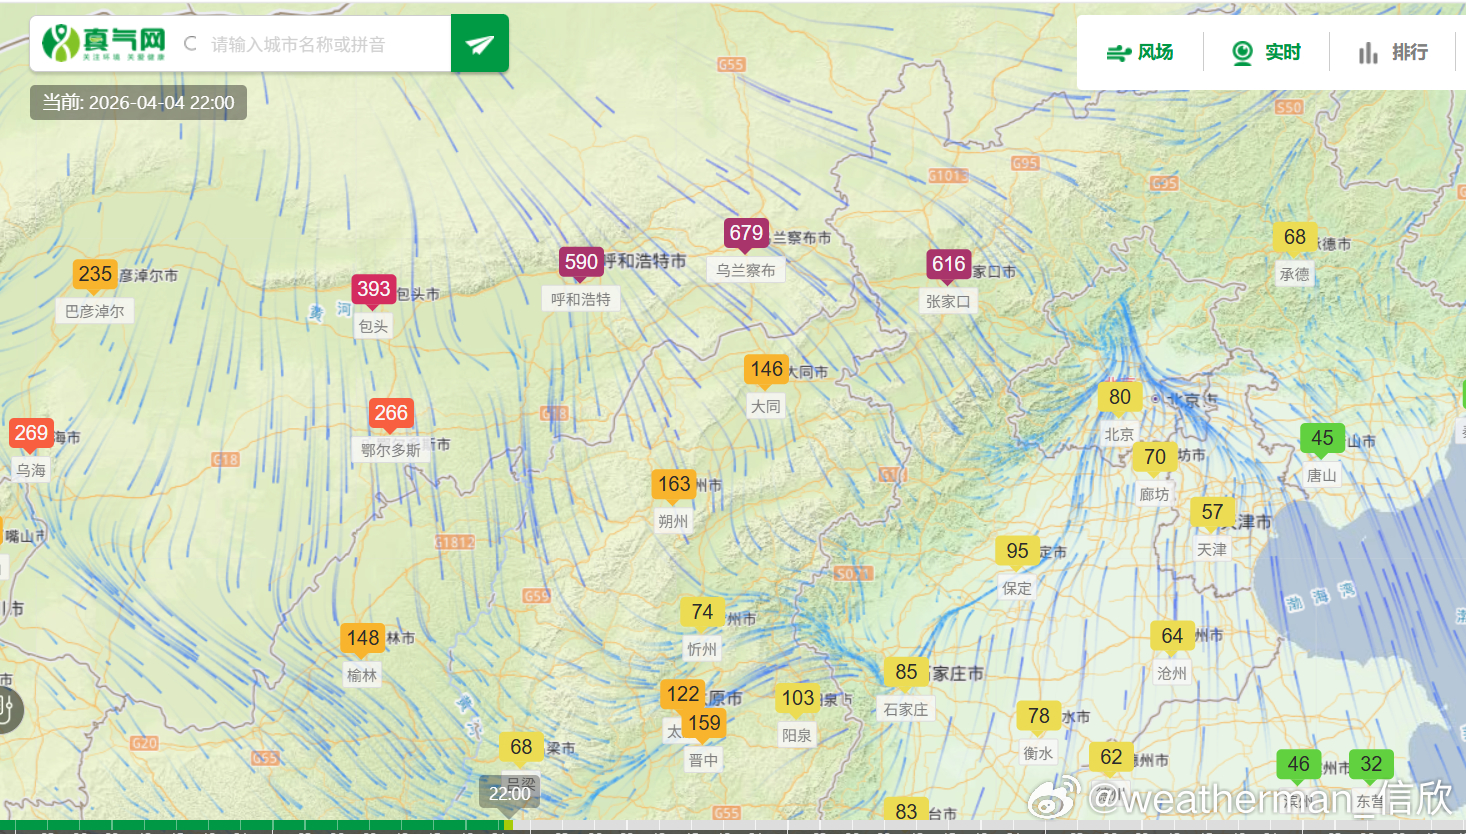Select the 393 marker for 包头
This screenshot has width=1466, height=834.
[374, 289]
